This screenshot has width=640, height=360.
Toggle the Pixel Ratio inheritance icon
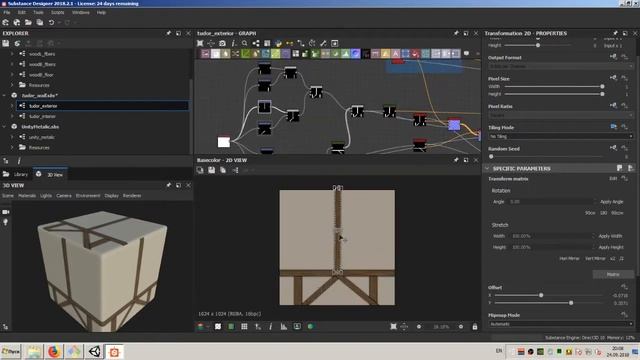[613, 106]
